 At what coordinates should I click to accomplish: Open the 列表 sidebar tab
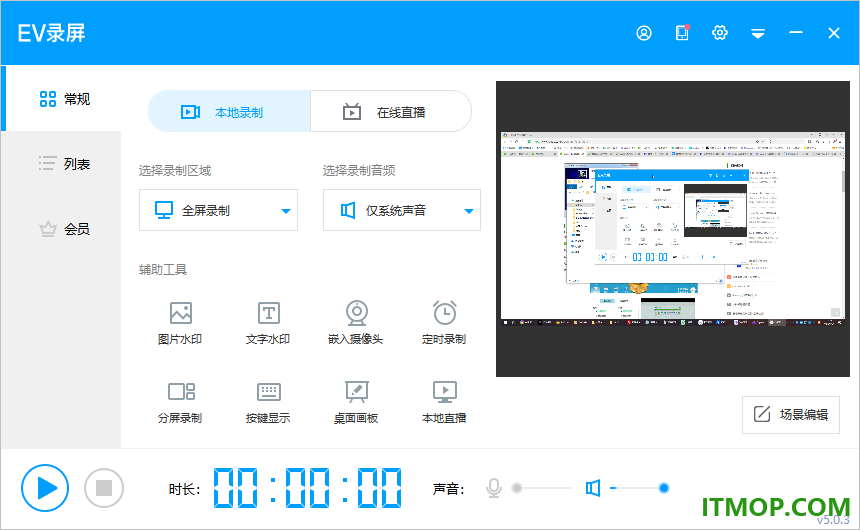(64, 163)
